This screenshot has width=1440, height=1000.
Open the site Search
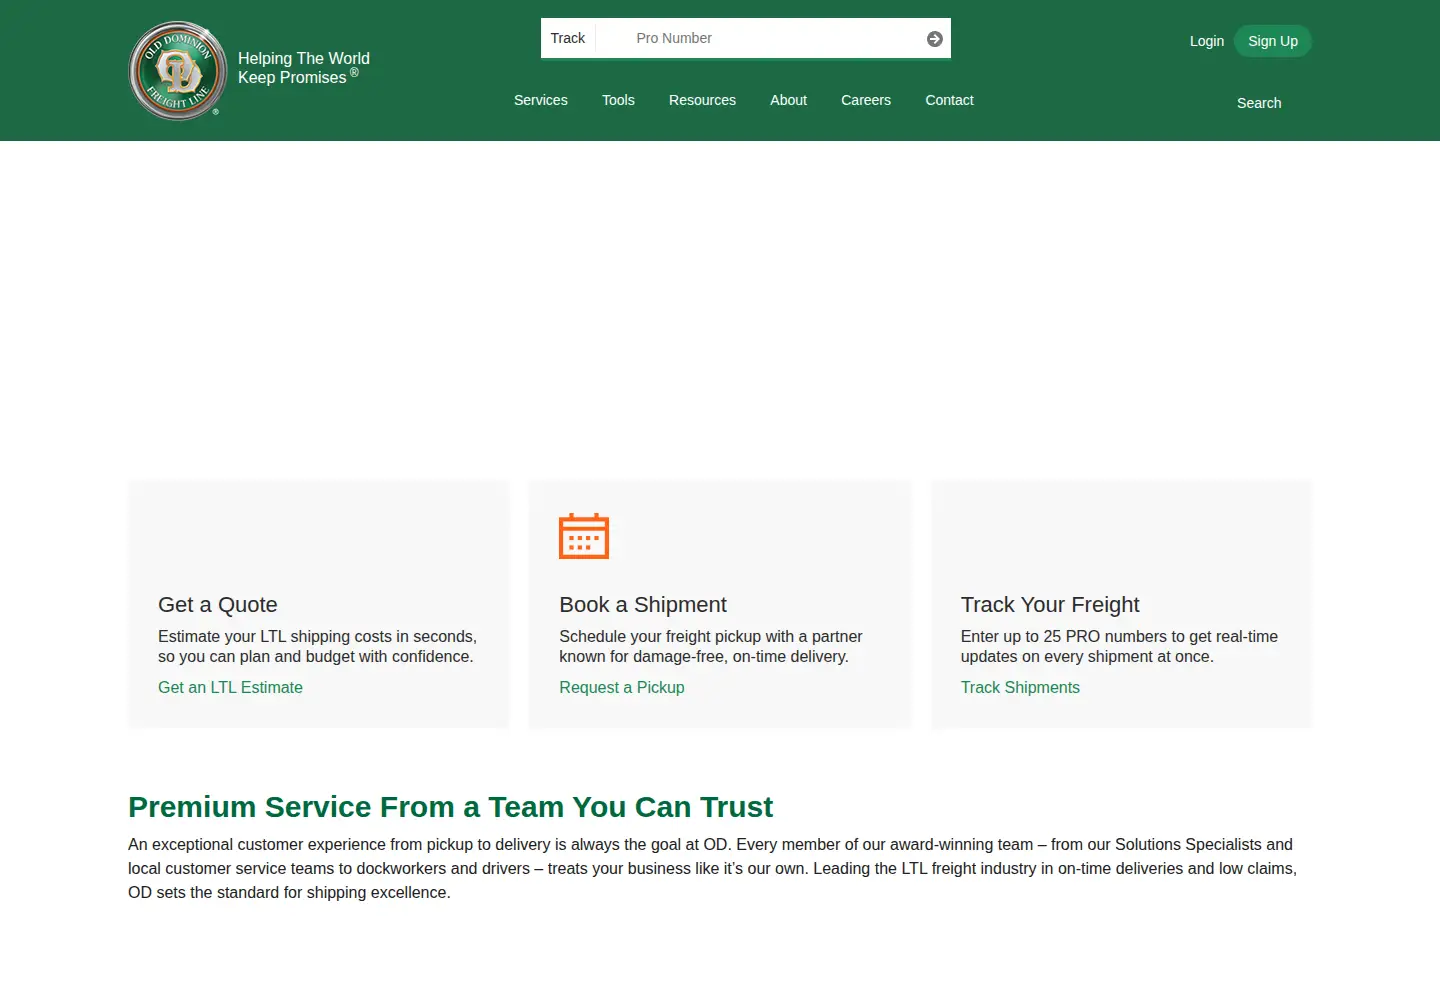1259,103
